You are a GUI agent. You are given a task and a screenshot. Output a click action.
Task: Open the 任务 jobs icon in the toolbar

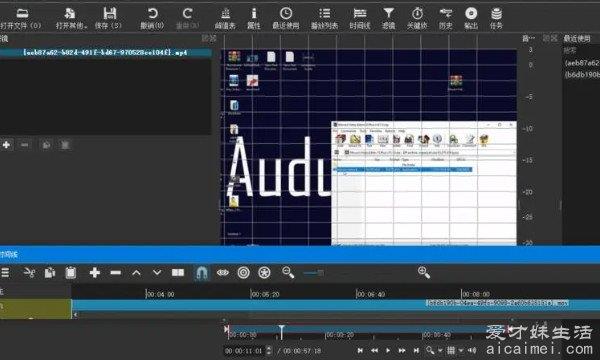496,18
